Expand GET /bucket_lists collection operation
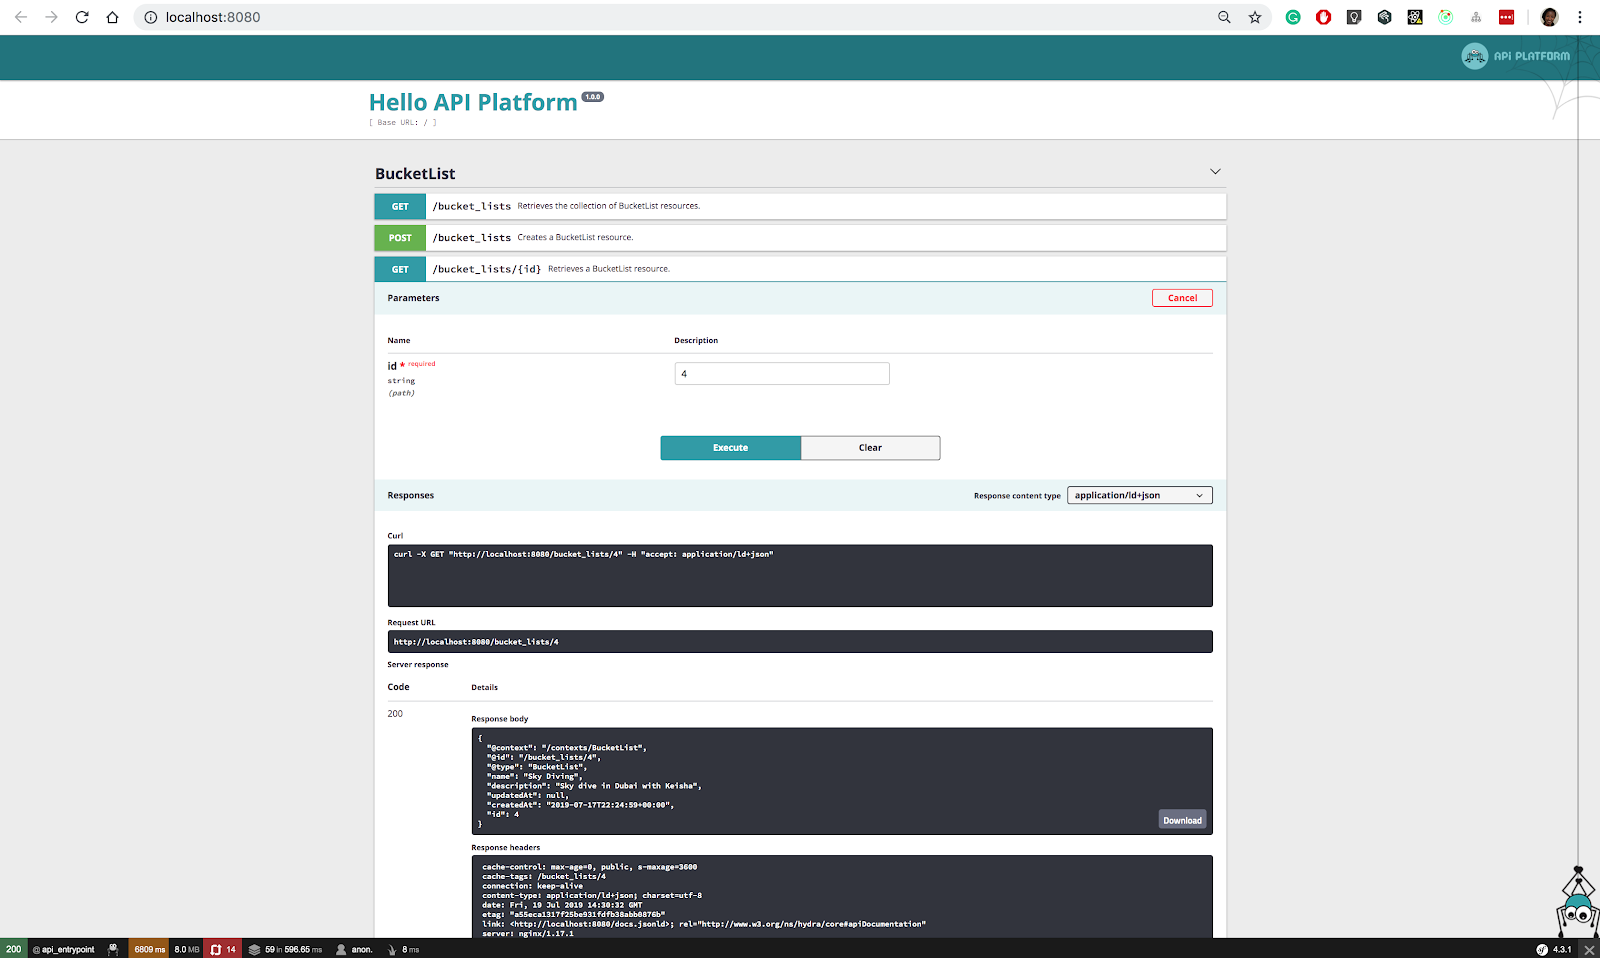 tap(800, 206)
